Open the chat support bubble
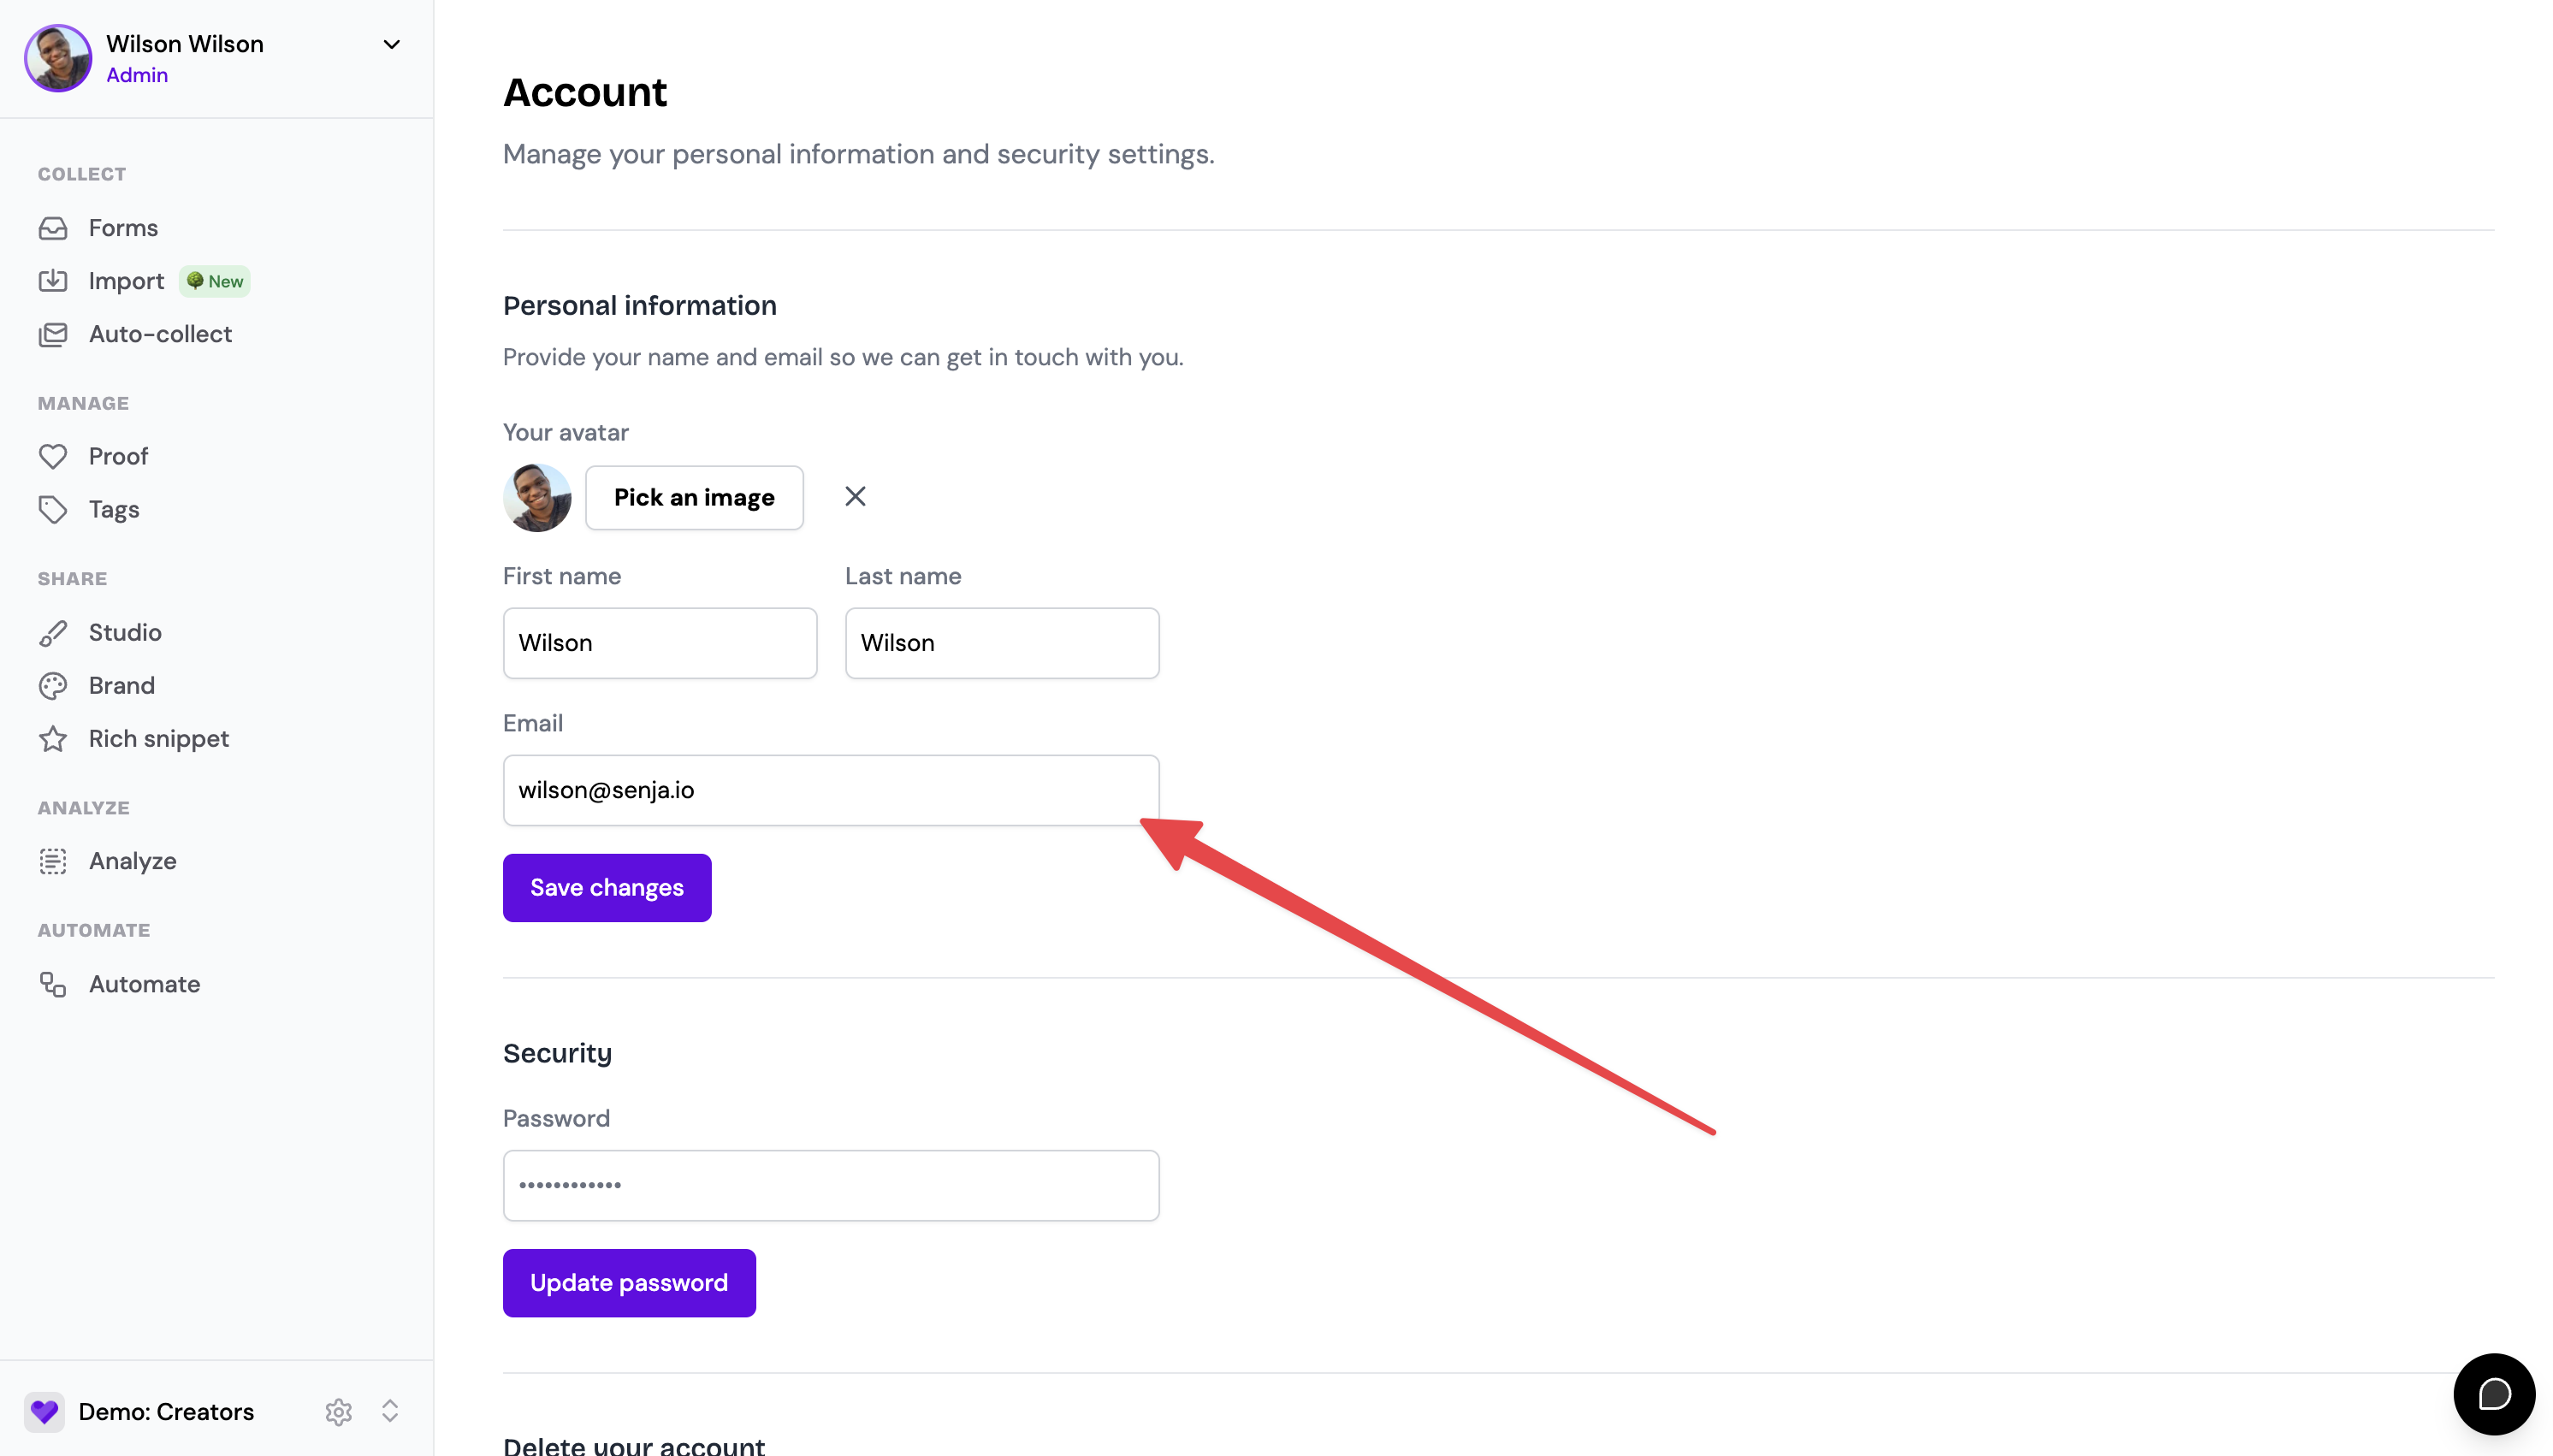2553x1456 pixels. tap(2494, 1393)
